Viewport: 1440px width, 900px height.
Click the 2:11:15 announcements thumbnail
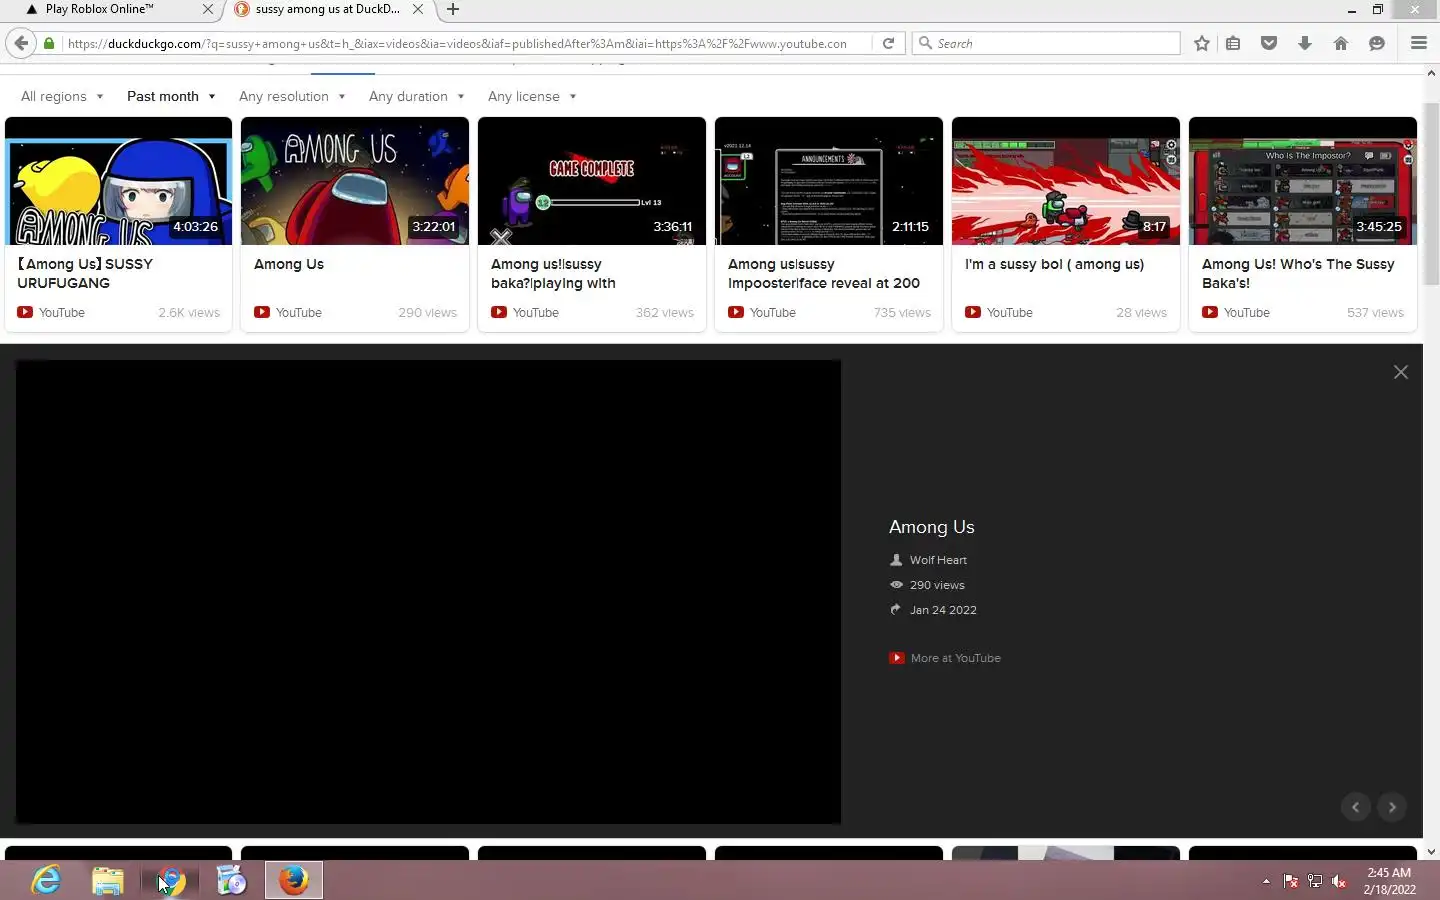coord(829,181)
